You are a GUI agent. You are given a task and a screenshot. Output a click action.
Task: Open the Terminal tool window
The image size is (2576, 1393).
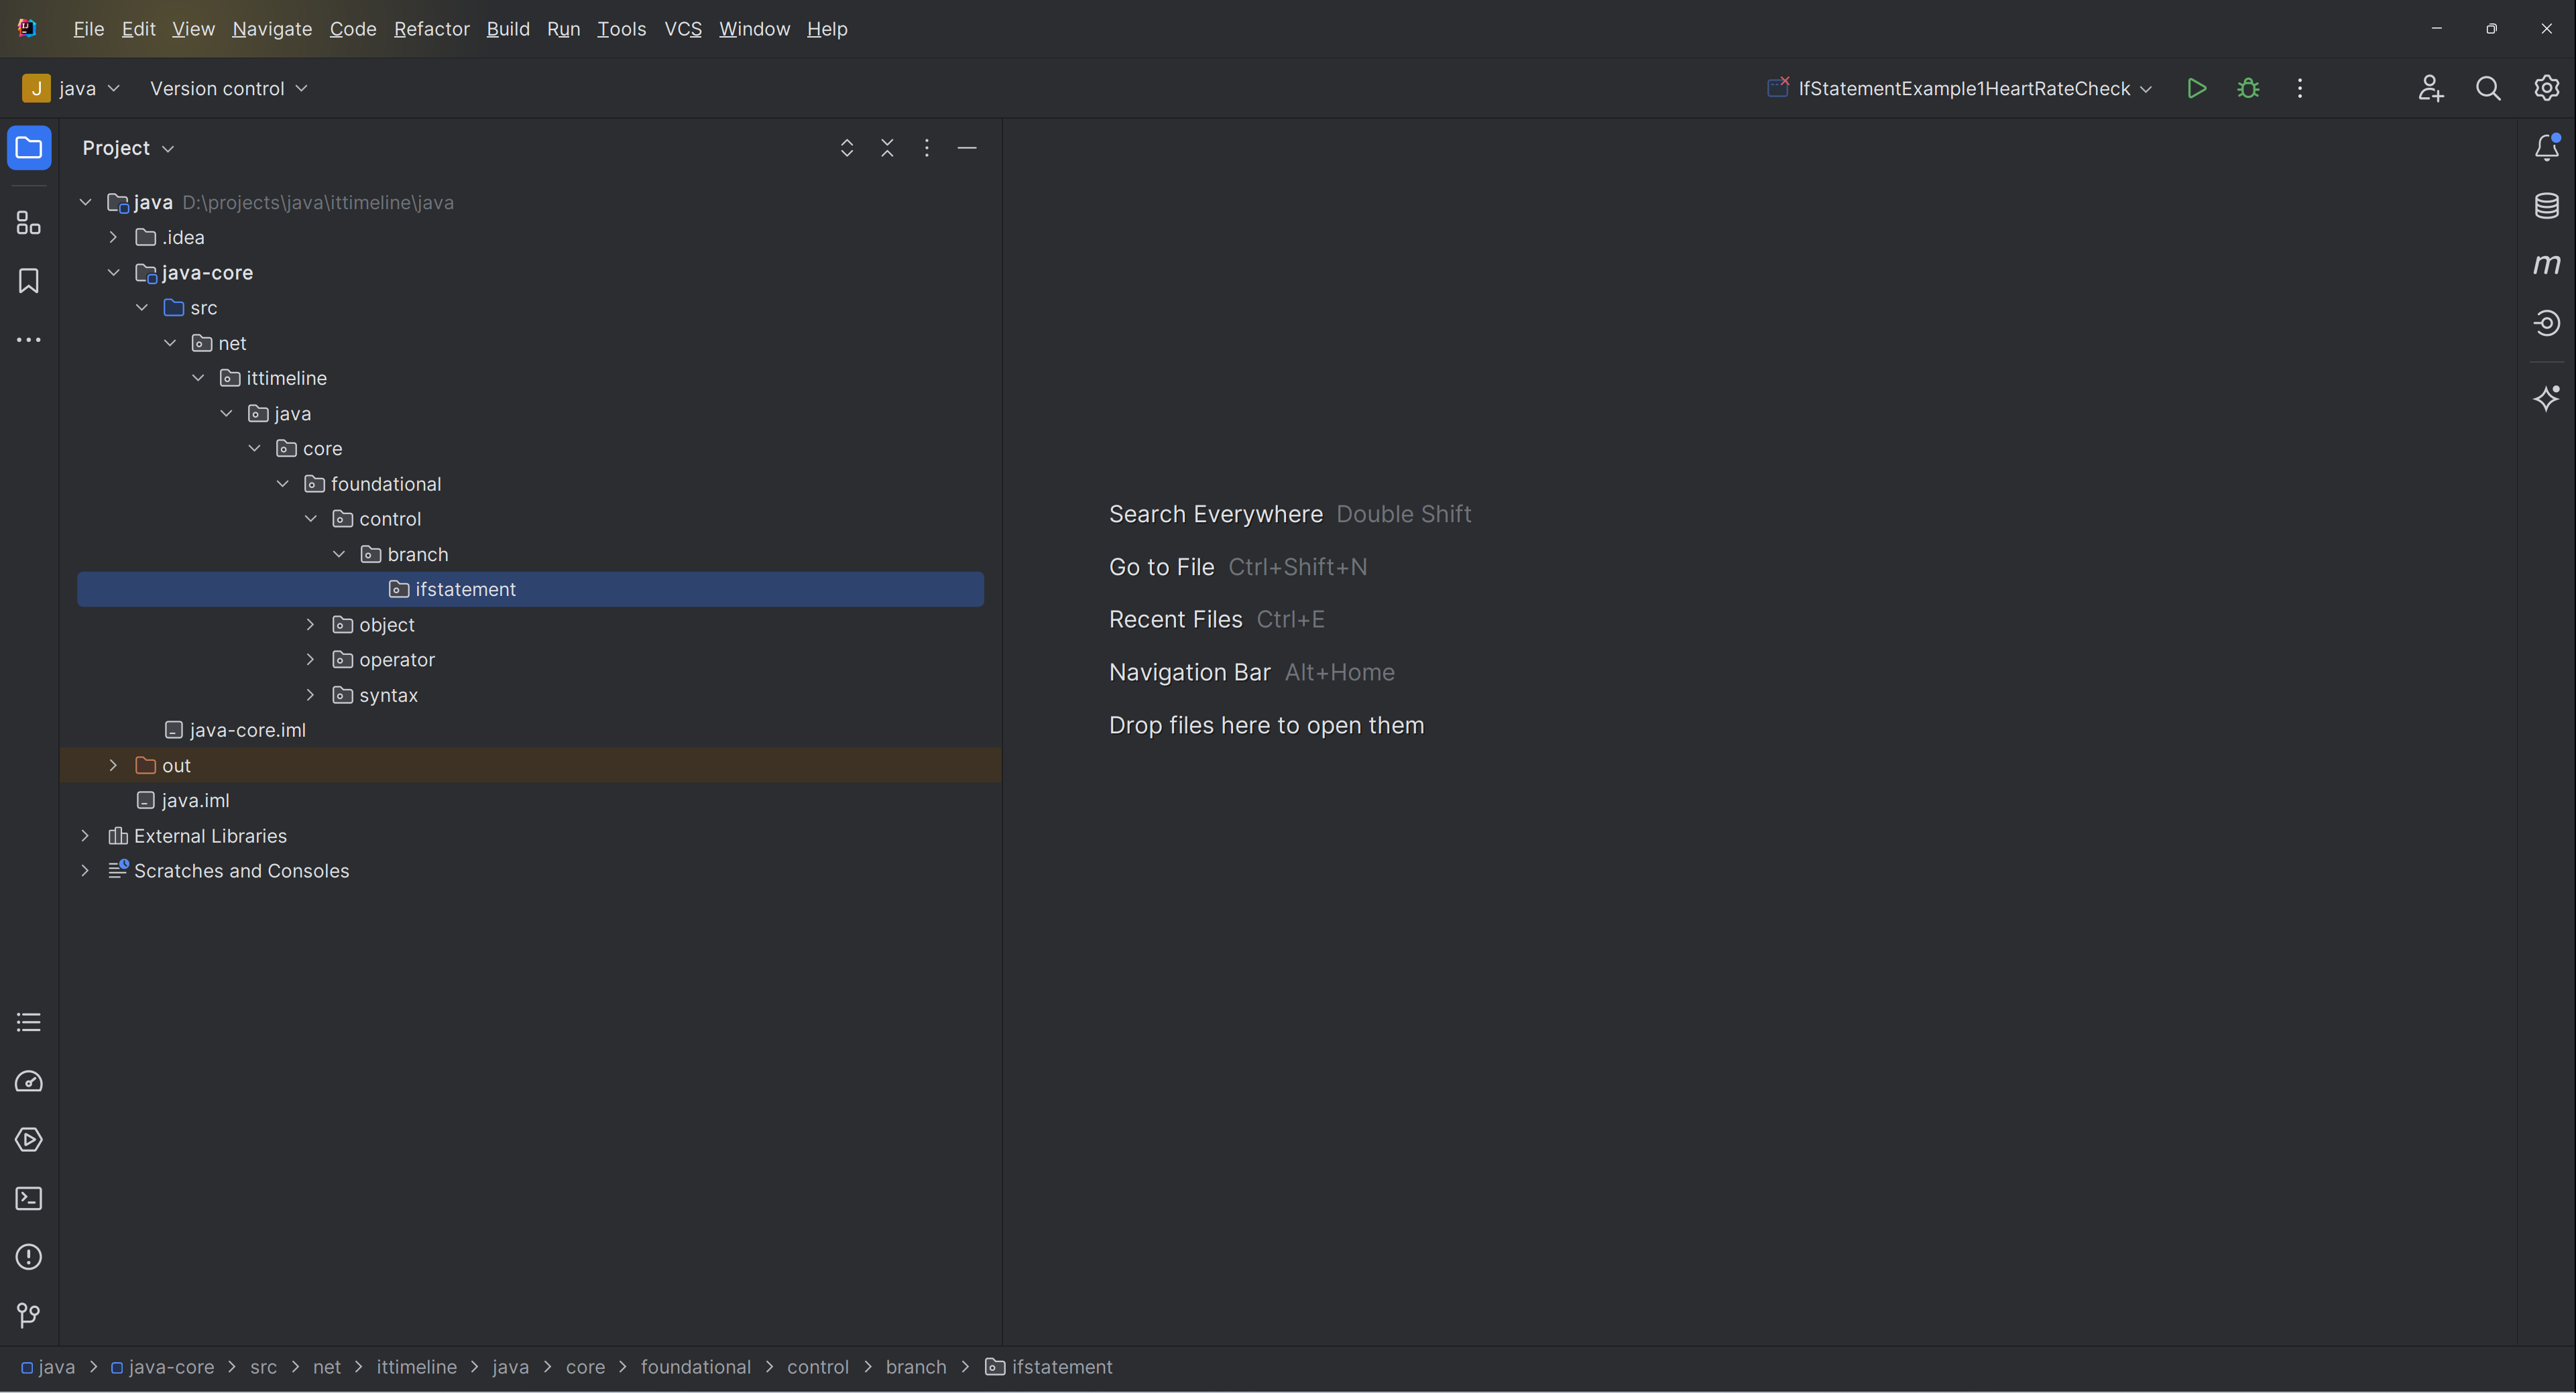(29, 1198)
